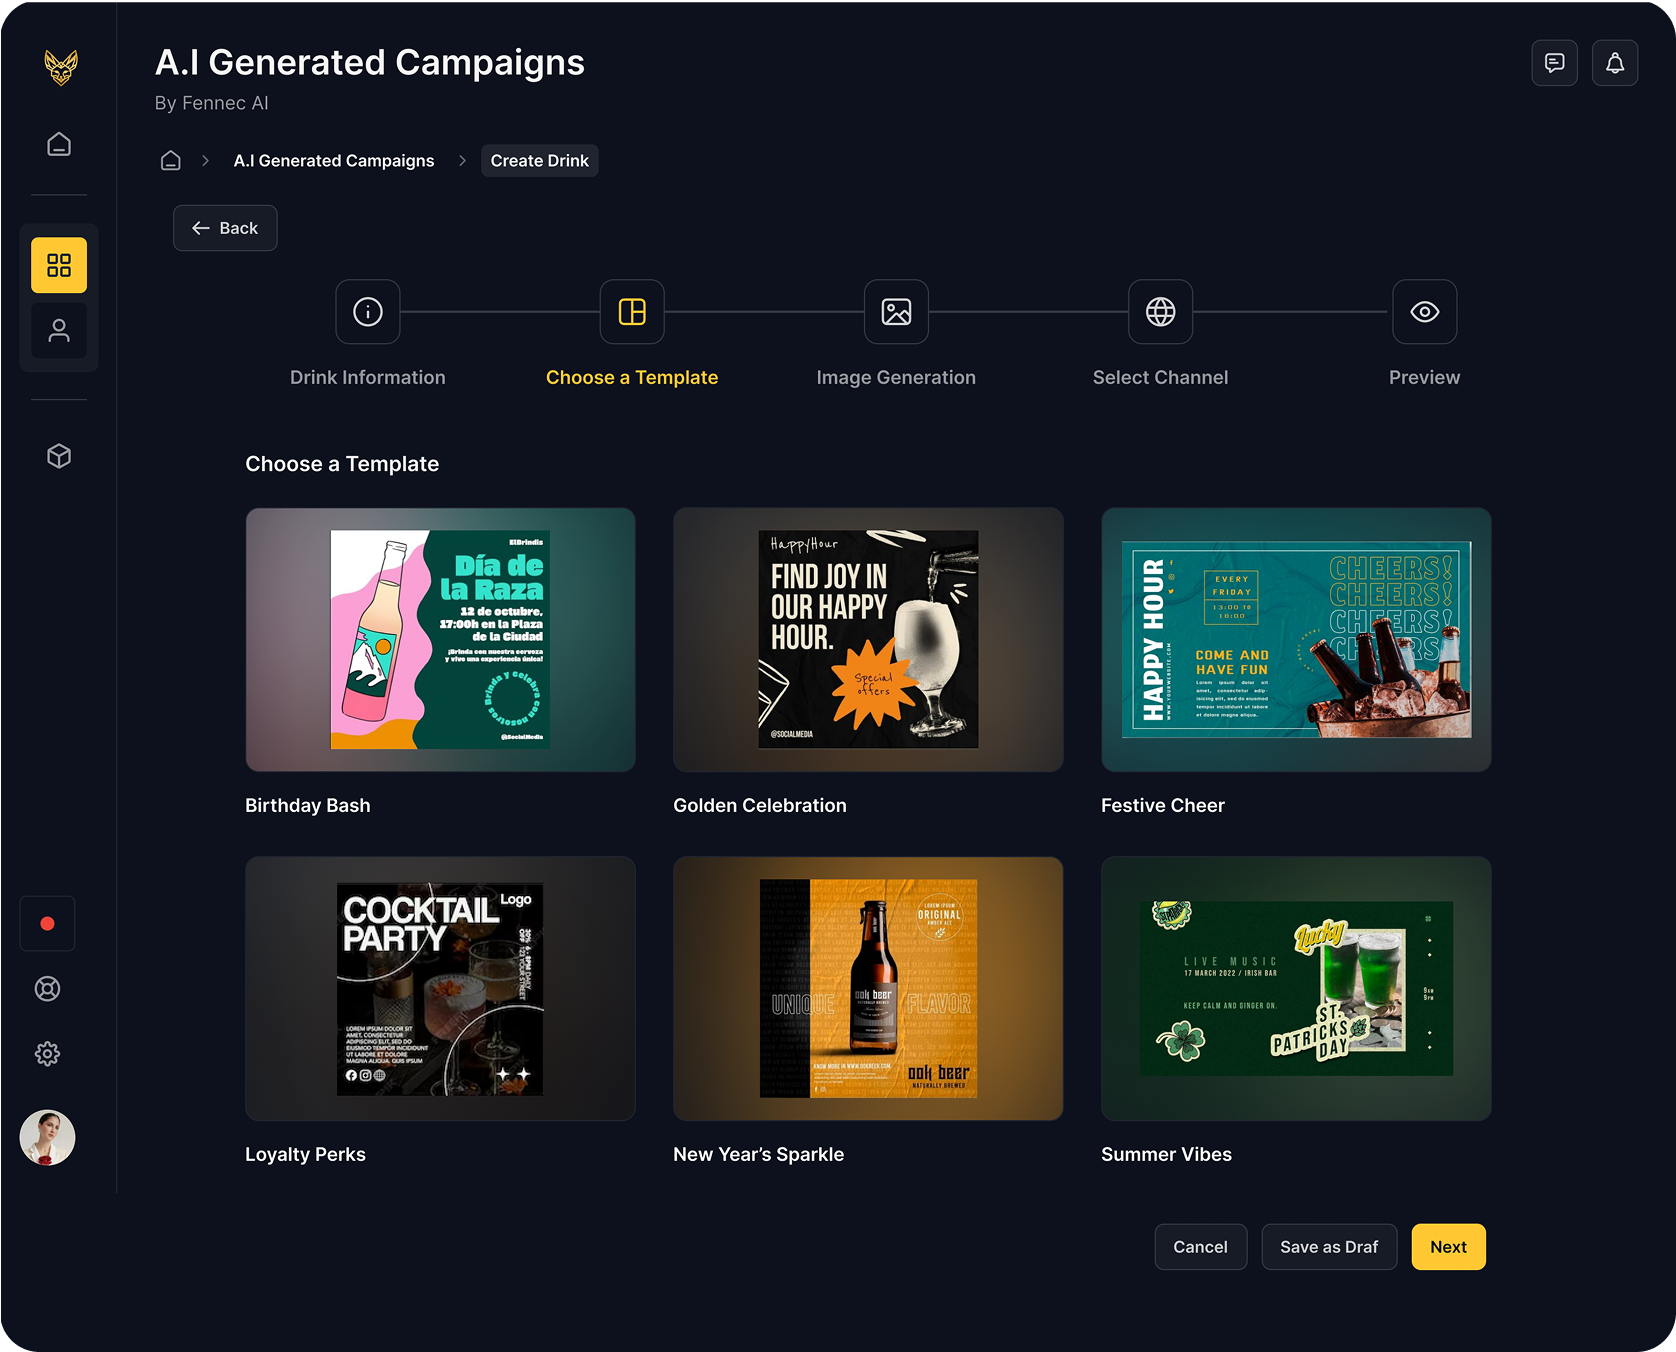Screen dimensions: 1676x1352
Task: Click the Cancel button
Action: click(x=1200, y=1247)
